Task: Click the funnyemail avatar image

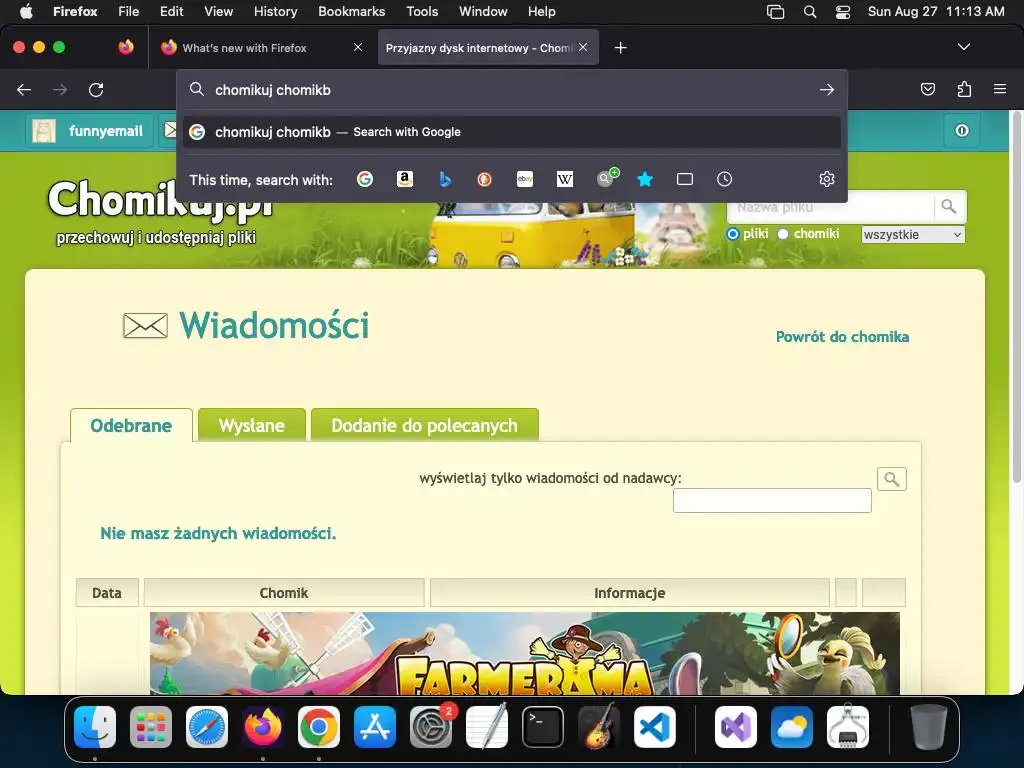Action: point(44,131)
